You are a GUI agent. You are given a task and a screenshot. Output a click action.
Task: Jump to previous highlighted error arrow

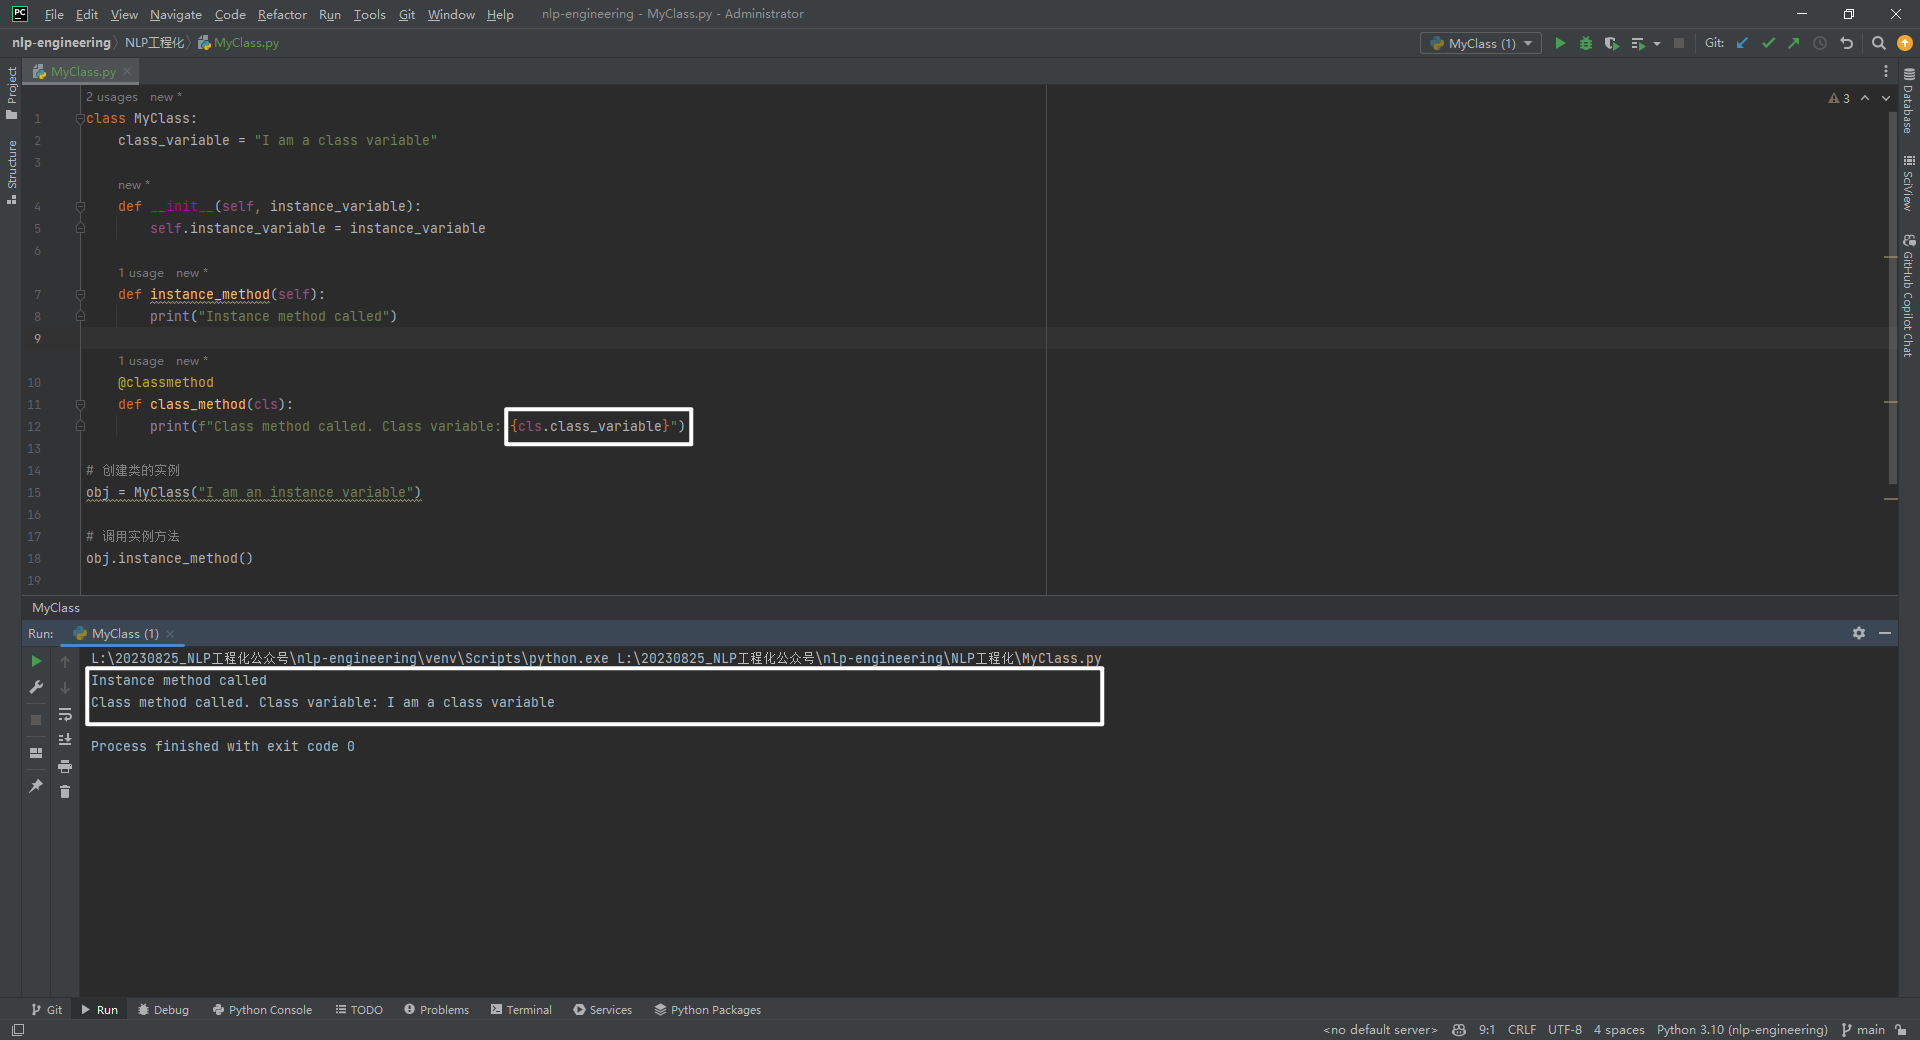coord(1865,98)
